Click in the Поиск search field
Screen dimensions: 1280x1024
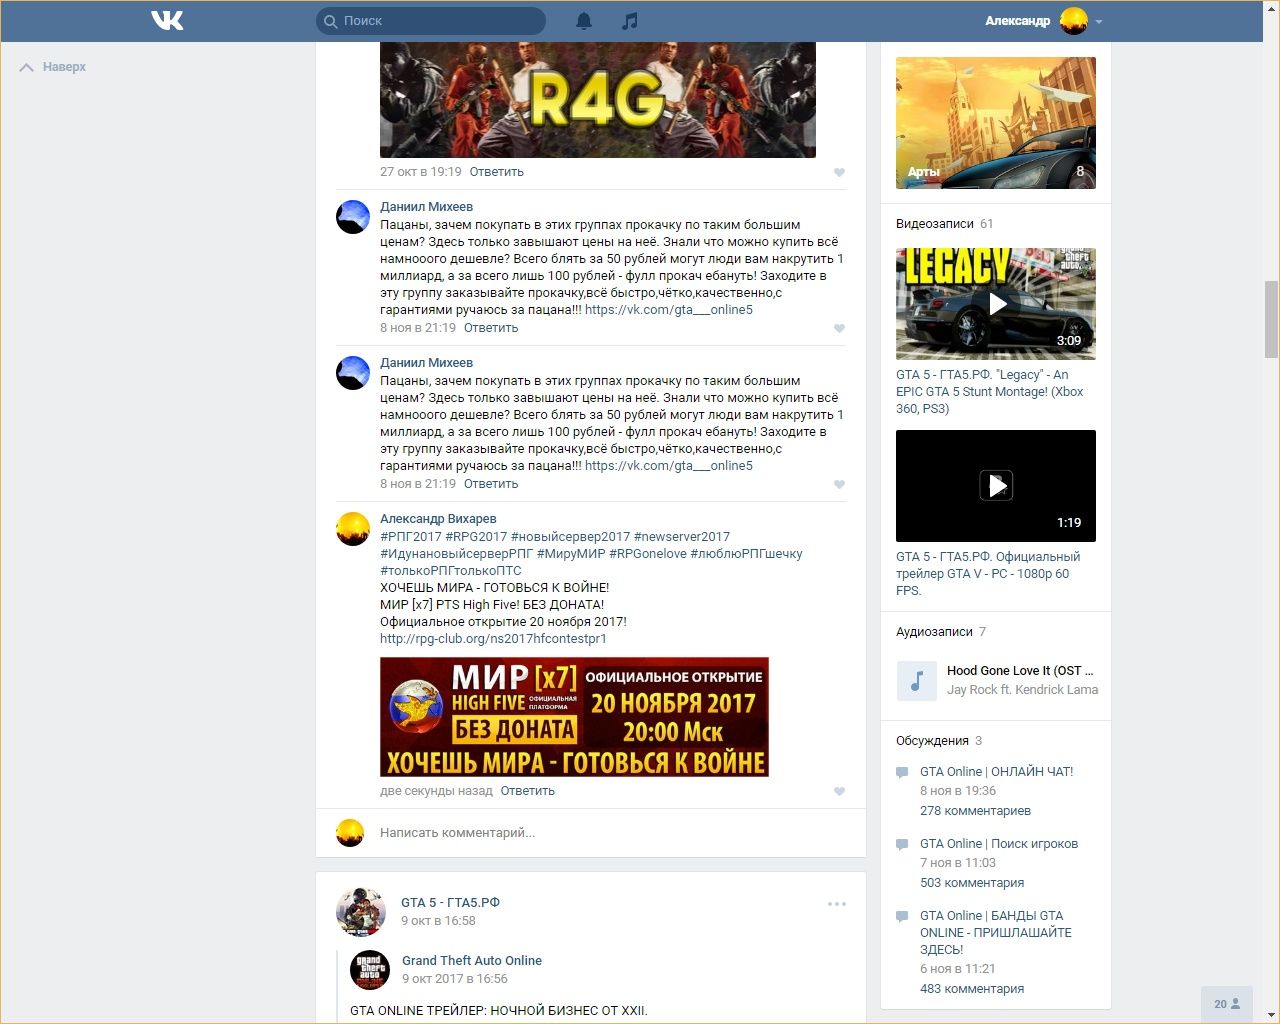(x=431, y=21)
